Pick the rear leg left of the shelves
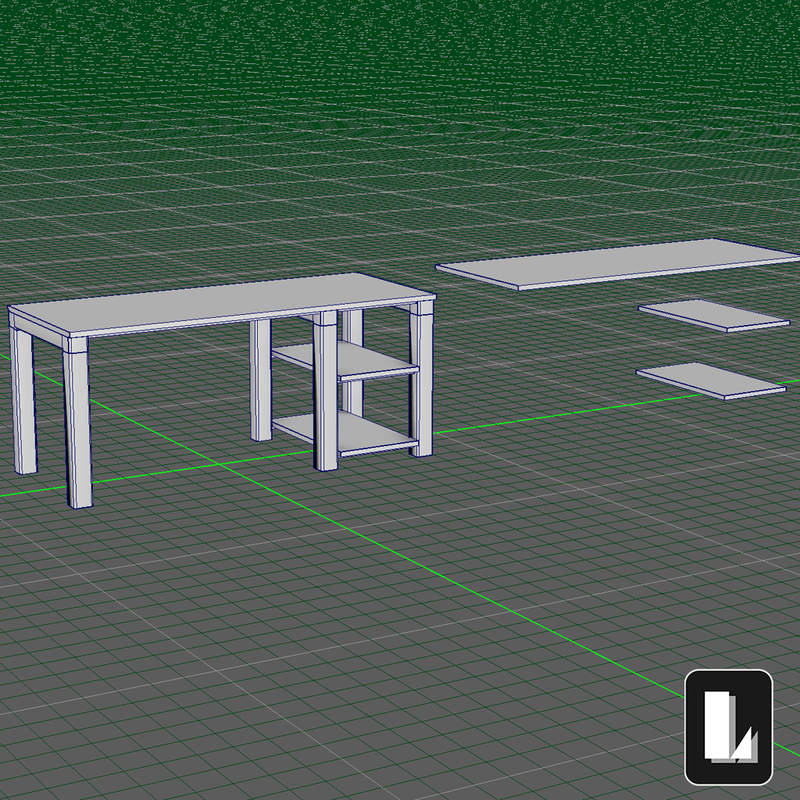The image size is (800, 800). tap(260, 380)
